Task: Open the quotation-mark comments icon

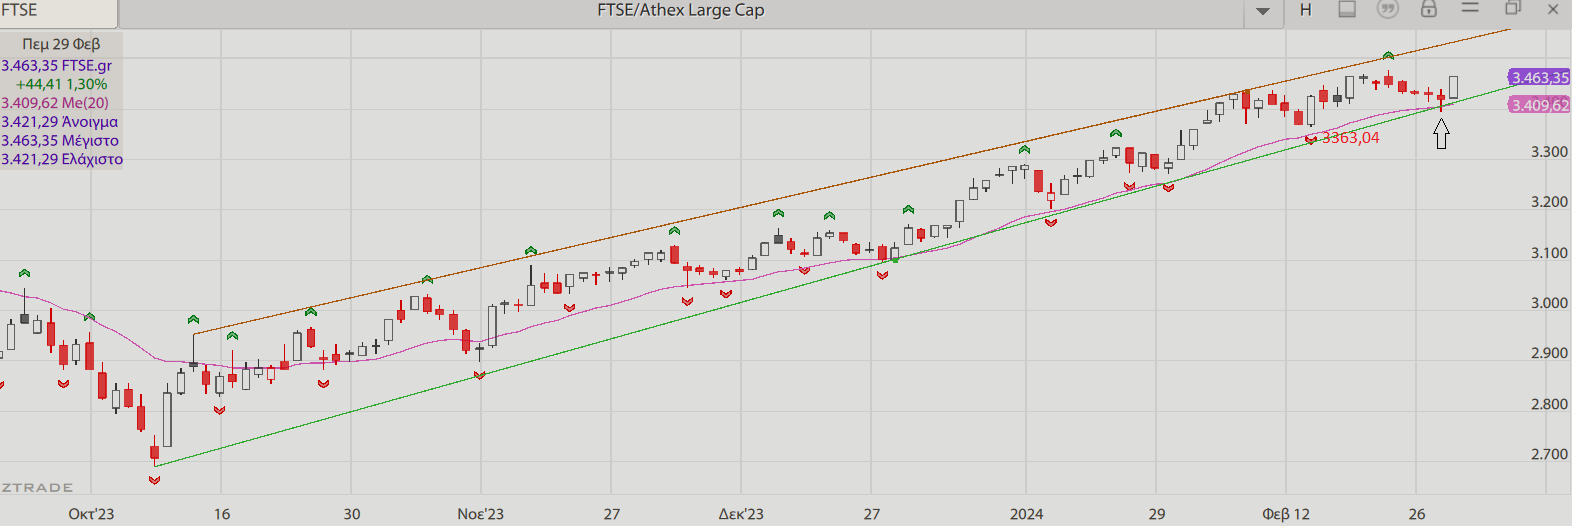Action: [1388, 9]
